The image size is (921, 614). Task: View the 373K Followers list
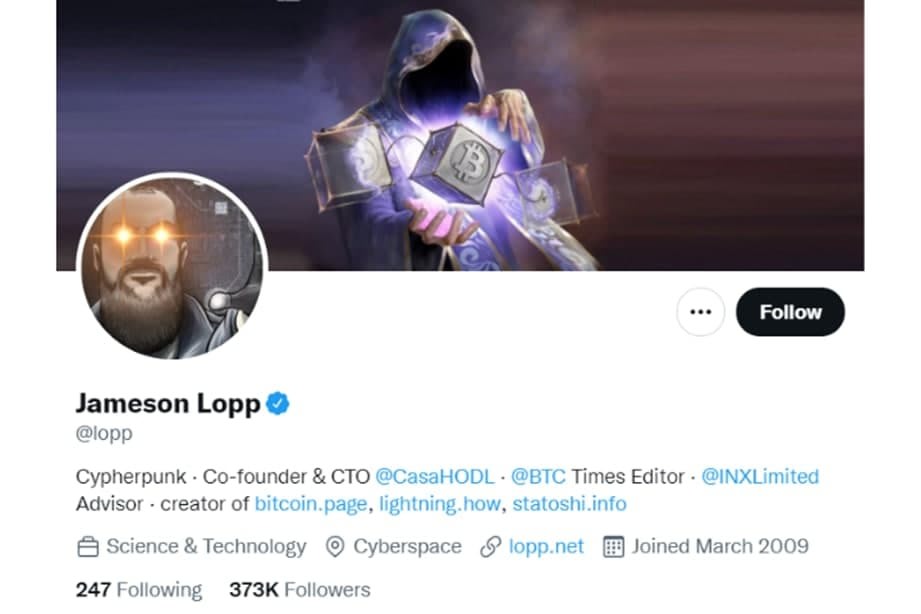click(x=300, y=589)
